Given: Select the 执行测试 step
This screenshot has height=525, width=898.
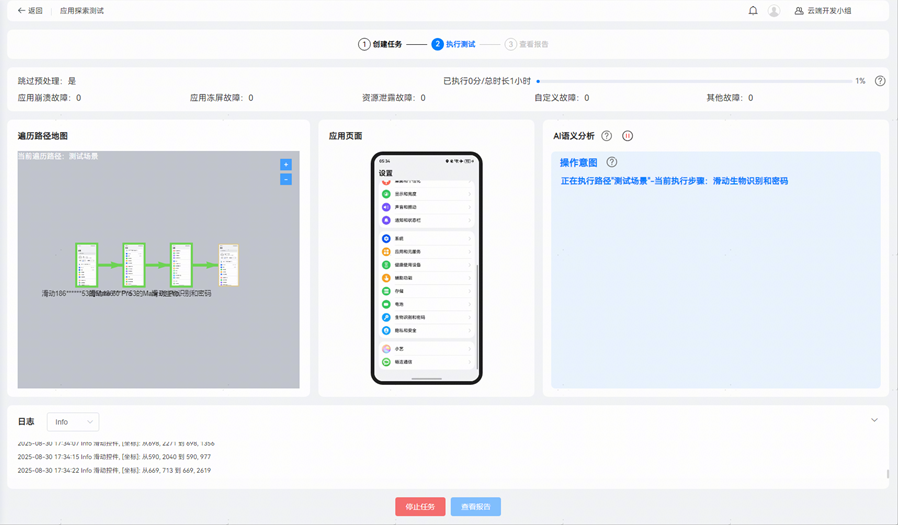Looking at the screenshot, I should pyautogui.click(x=453, y=44).
